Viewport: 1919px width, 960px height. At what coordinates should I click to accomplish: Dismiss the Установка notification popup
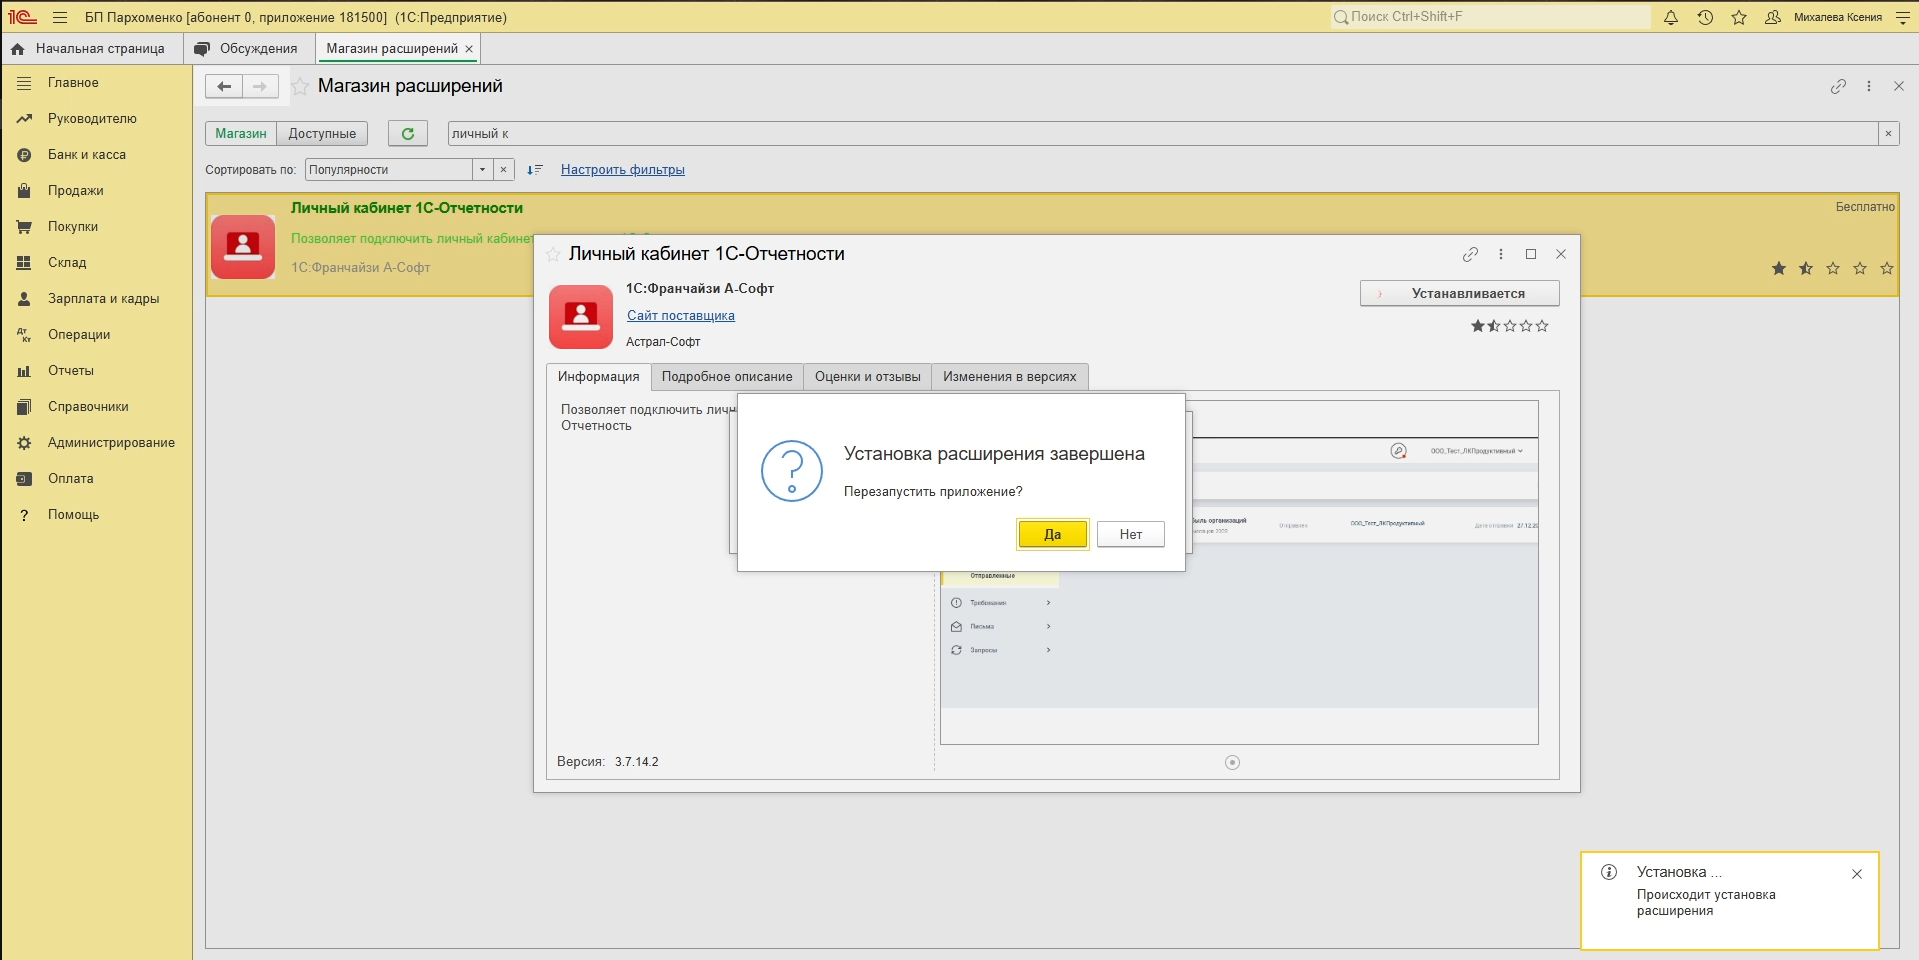pyautogui.click(x=1857, y=874)
